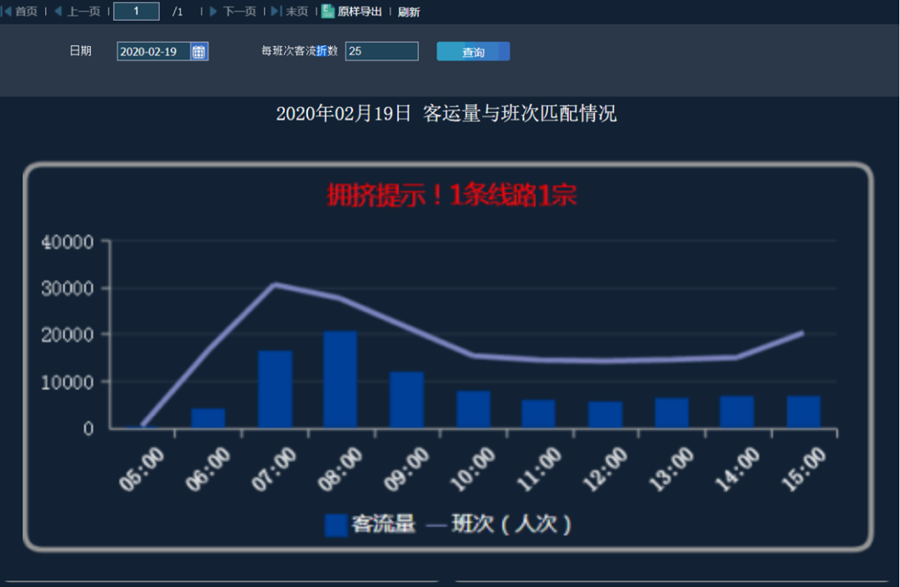Click the 原样导出 export text

(359, 12)
